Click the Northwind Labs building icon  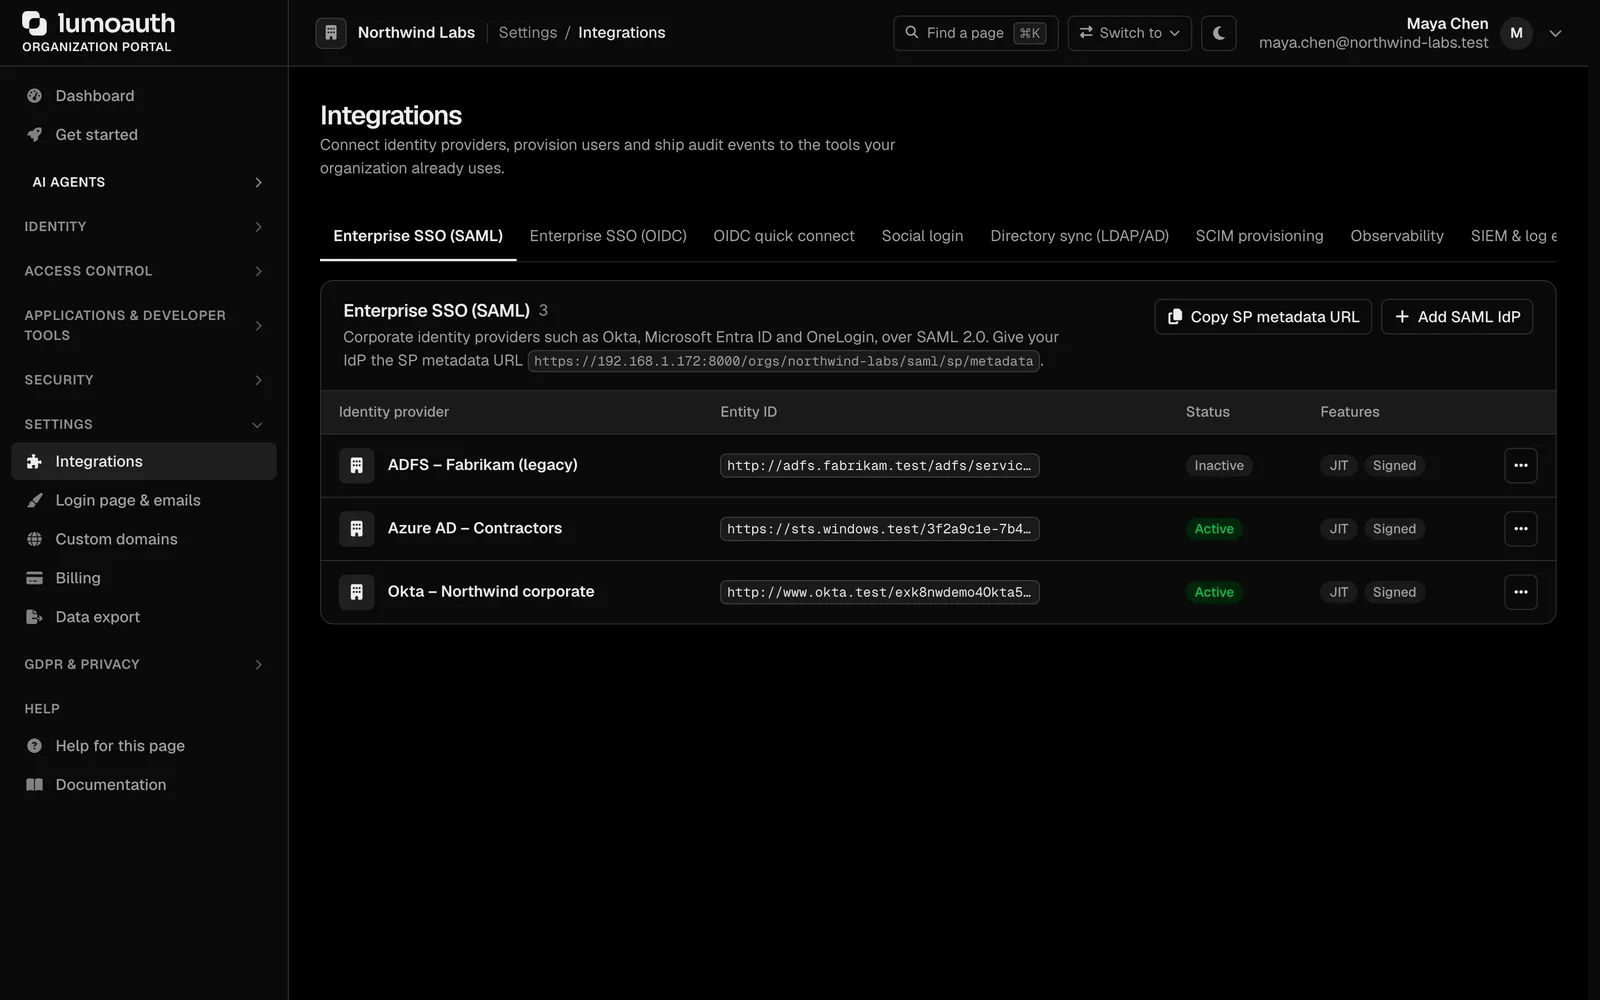coord(331,33)
